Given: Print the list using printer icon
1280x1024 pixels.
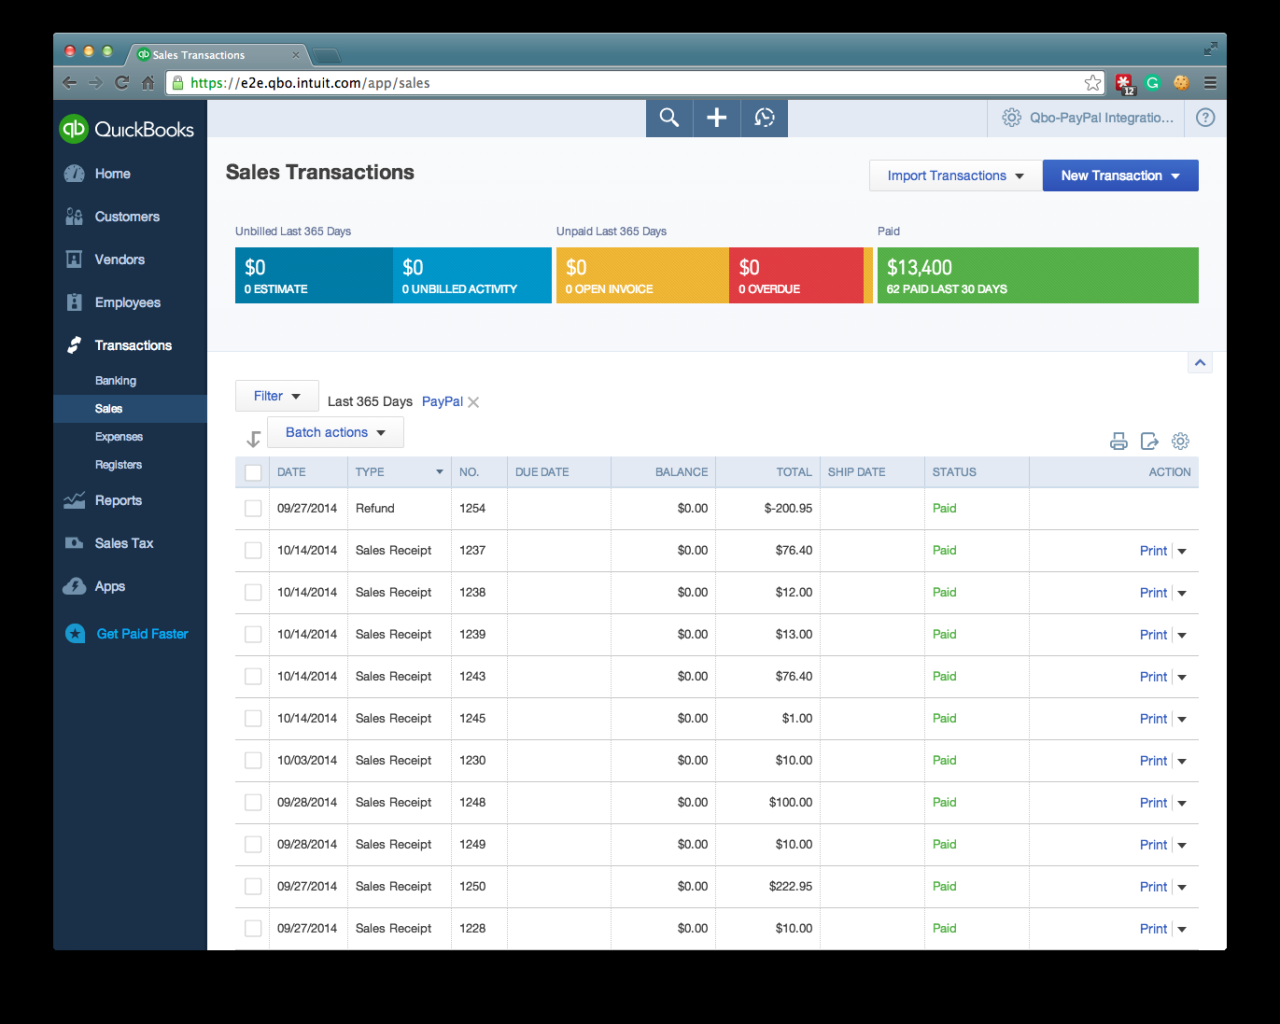Looking at the screenshot, I should click(x=1119, y=441).
